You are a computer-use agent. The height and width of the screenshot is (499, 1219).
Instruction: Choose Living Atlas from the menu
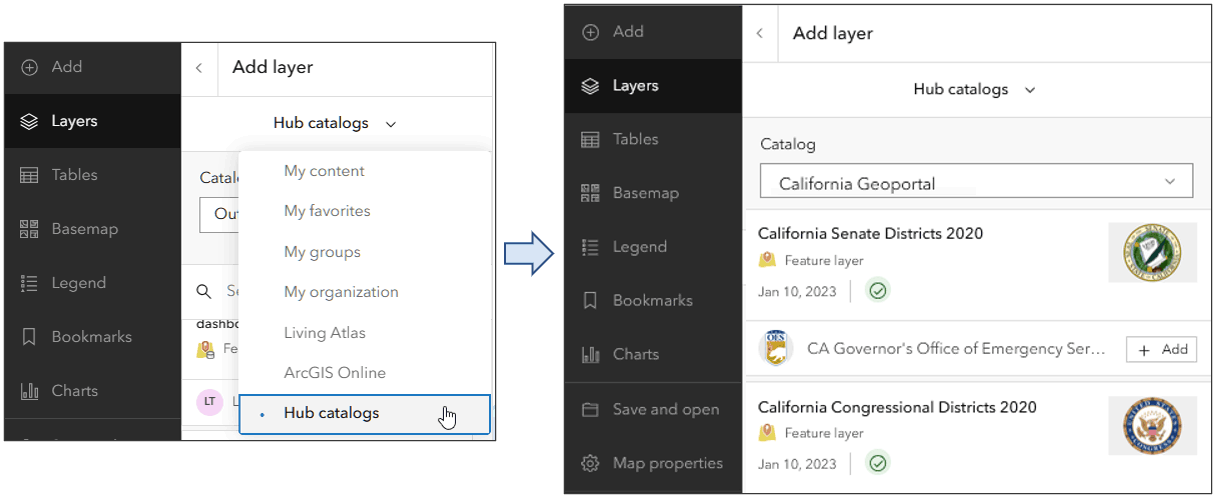tap(325, 333)
